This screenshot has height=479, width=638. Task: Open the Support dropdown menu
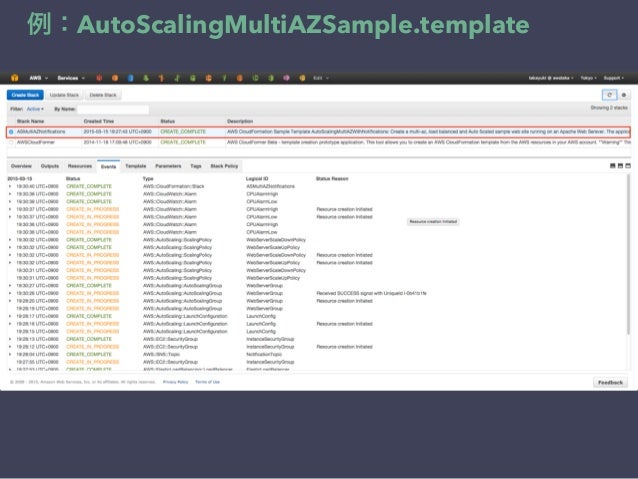pyautogui.click(x=614, y=78)
